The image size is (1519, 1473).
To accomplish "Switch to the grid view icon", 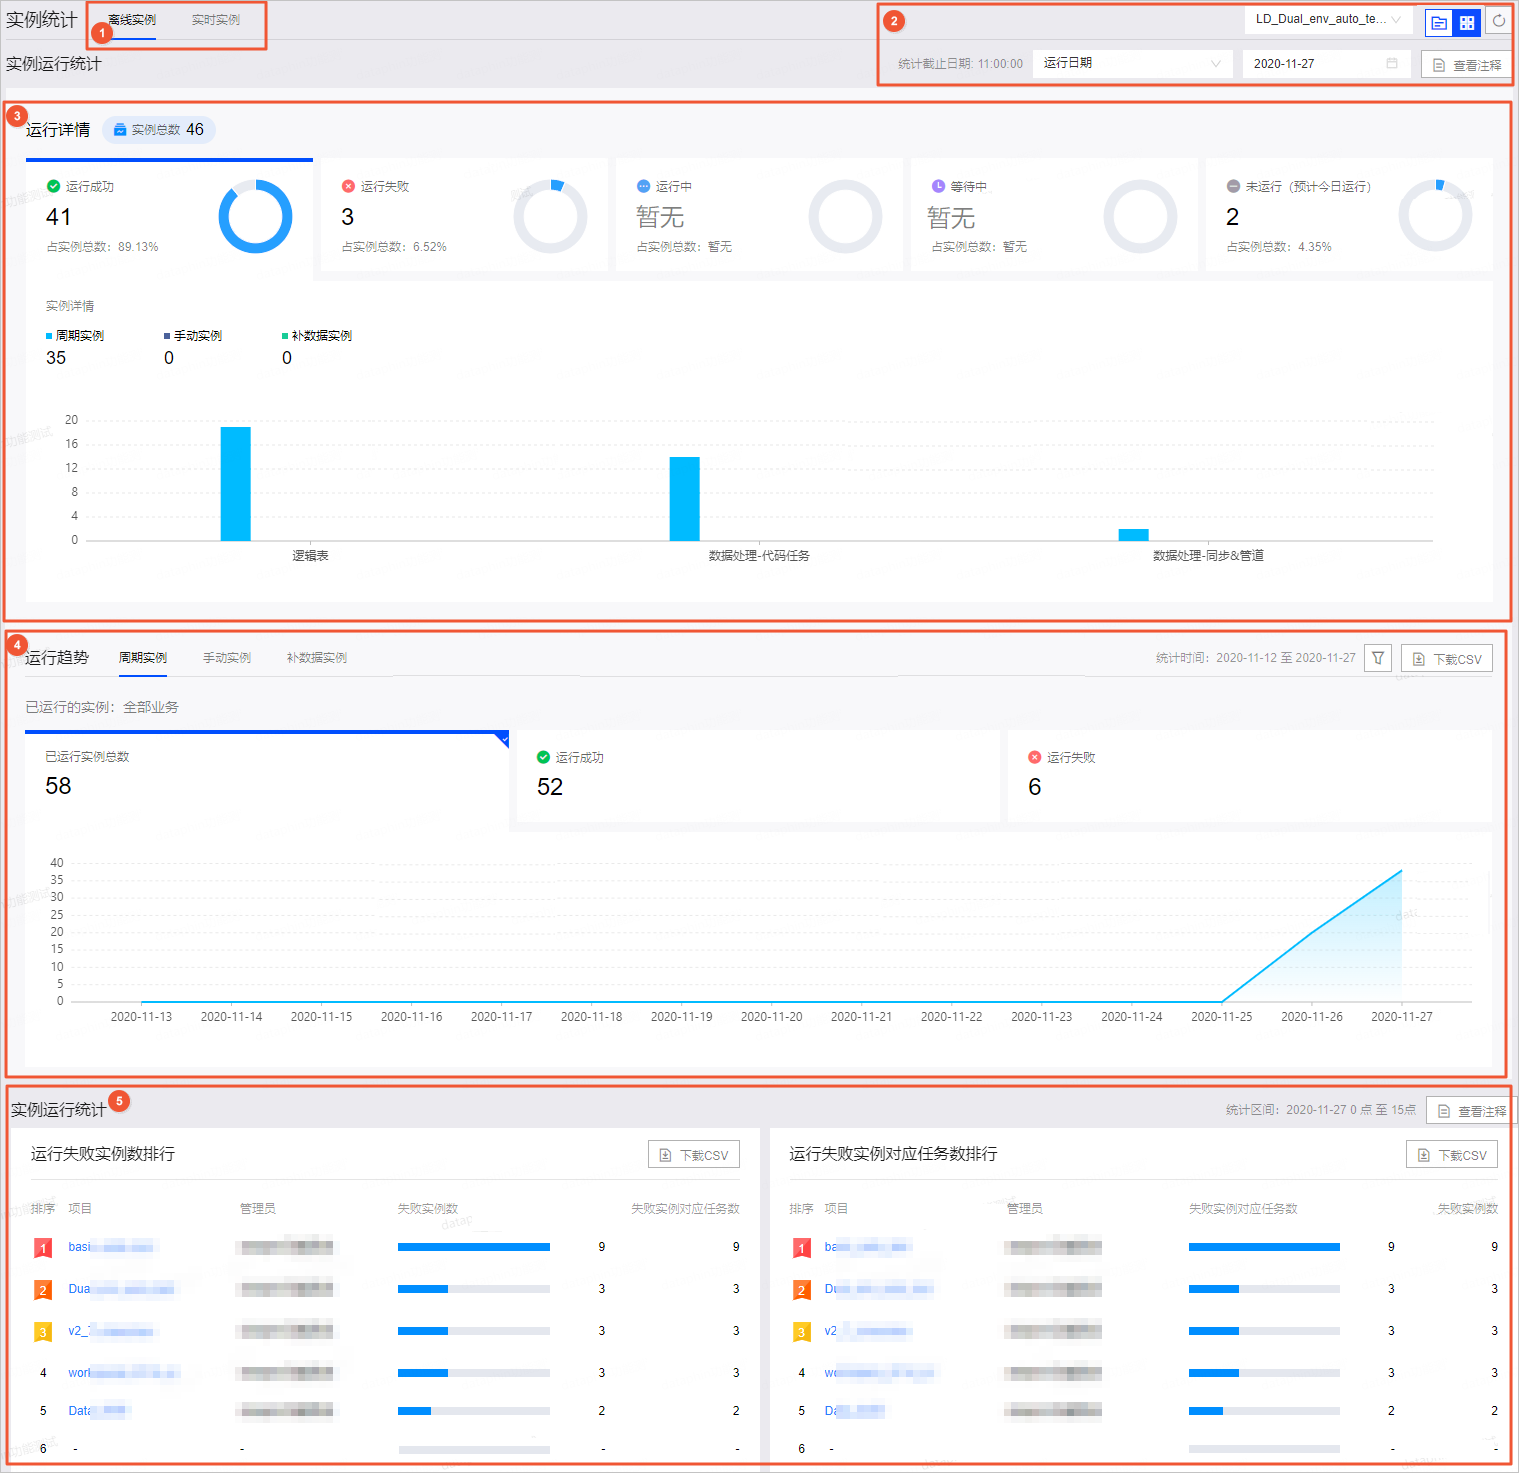I will tap(1467, 22).
